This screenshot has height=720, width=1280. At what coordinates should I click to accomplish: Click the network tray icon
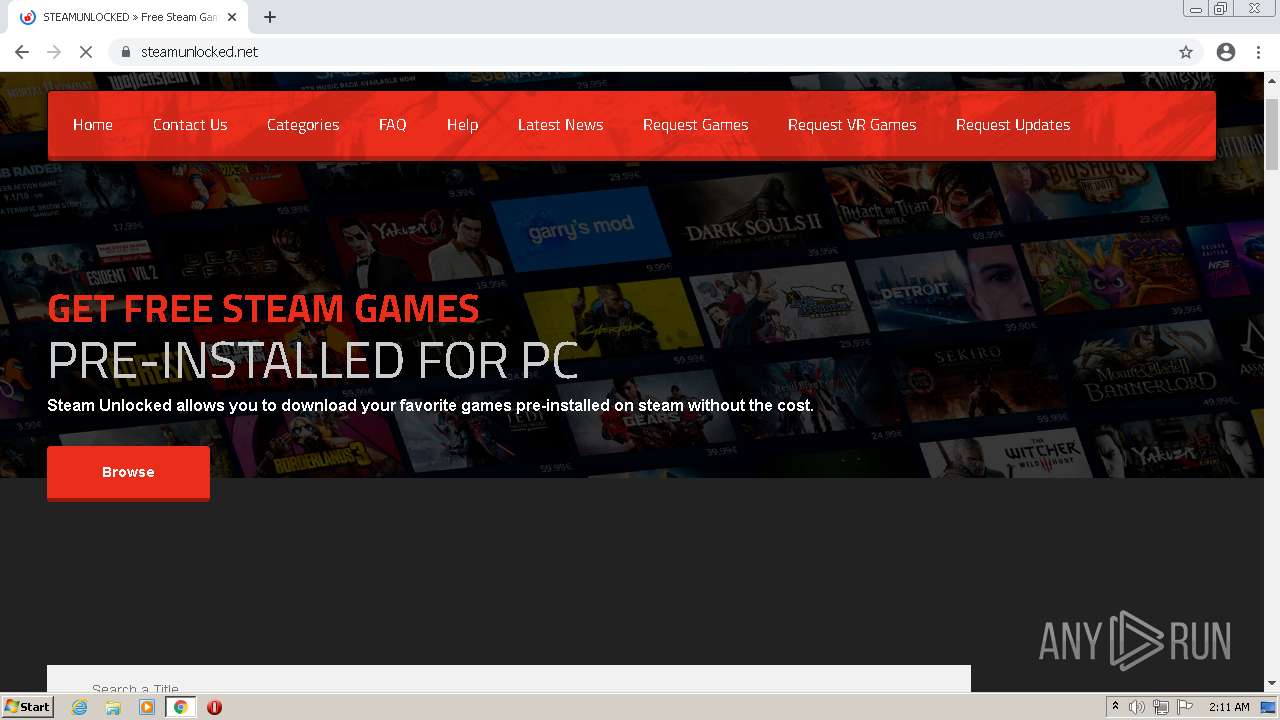[1161, 707]
